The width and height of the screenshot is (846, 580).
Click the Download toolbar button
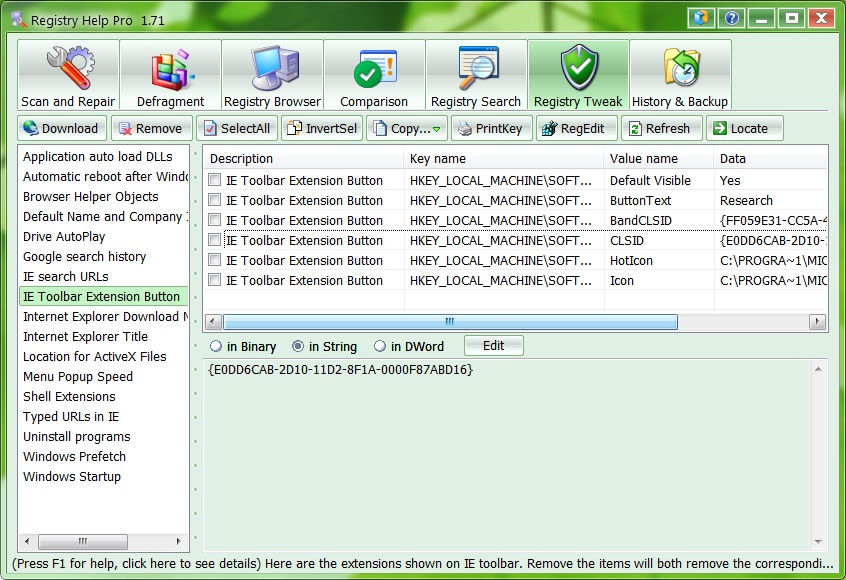pyautogui.click(x=62, y=128)
